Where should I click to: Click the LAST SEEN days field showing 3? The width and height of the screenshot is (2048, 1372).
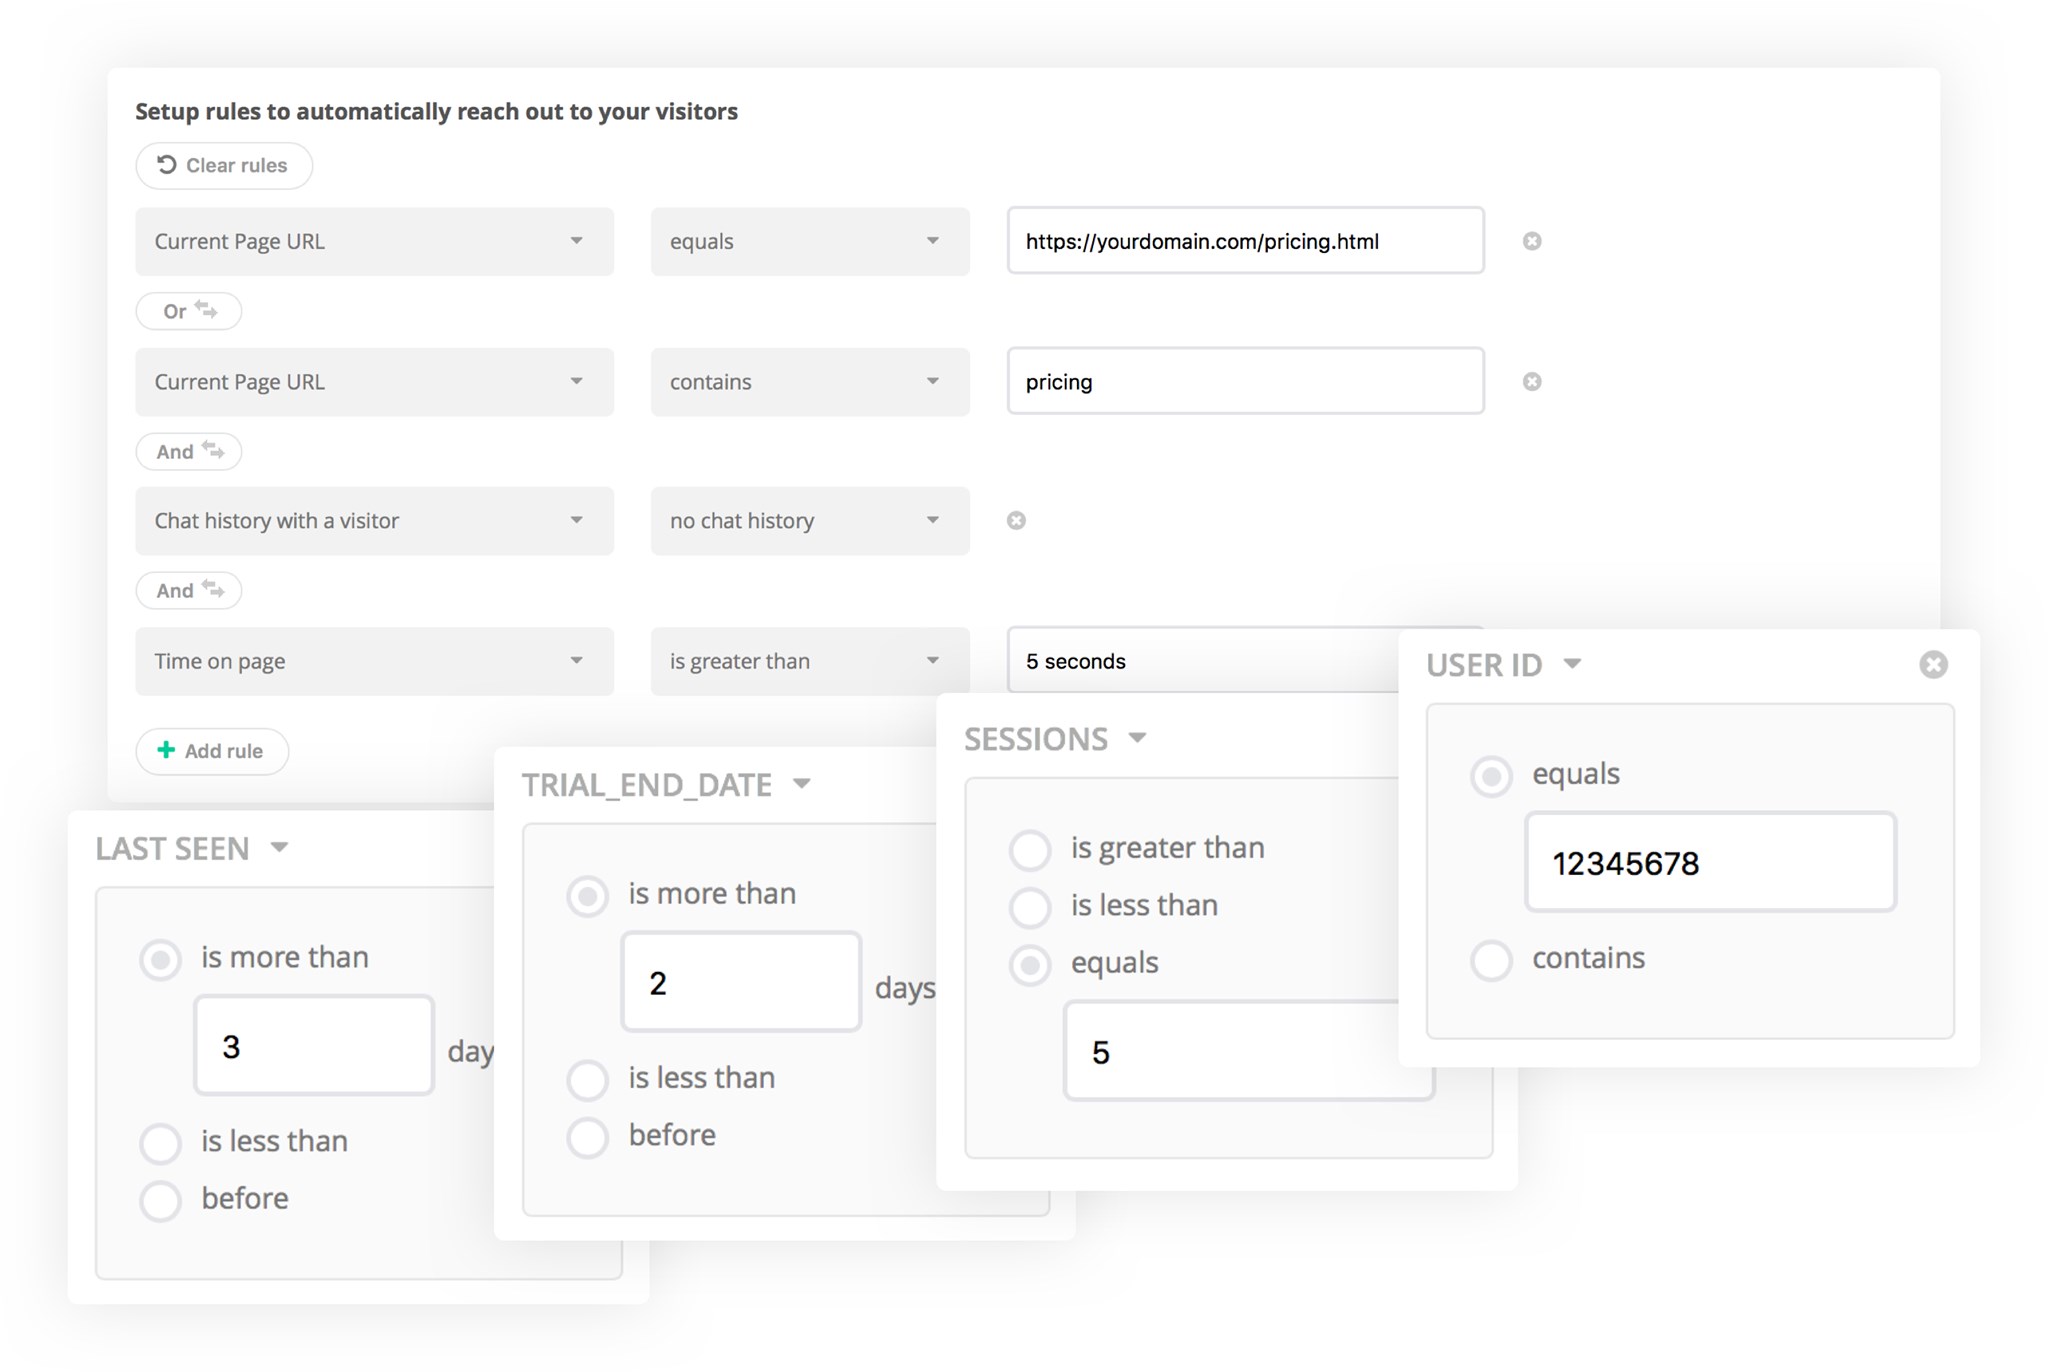coord(314,1045)
